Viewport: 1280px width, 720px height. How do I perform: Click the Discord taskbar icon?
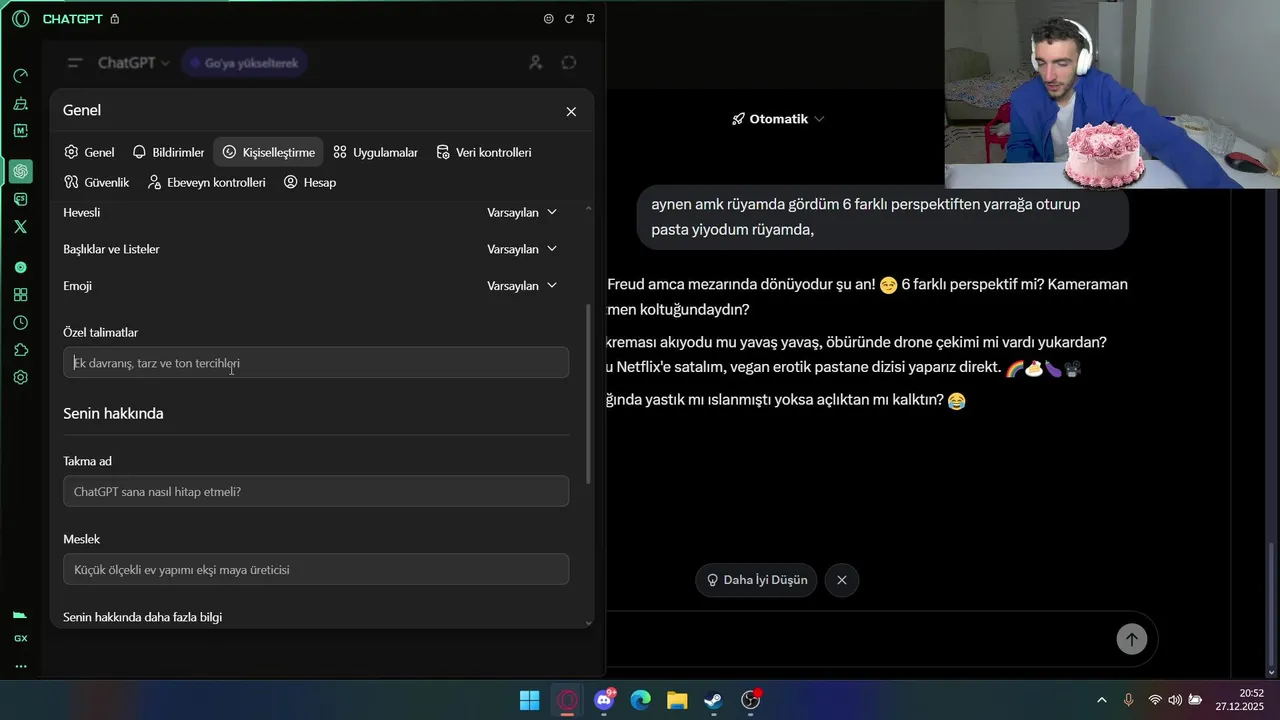pos(604,700)
